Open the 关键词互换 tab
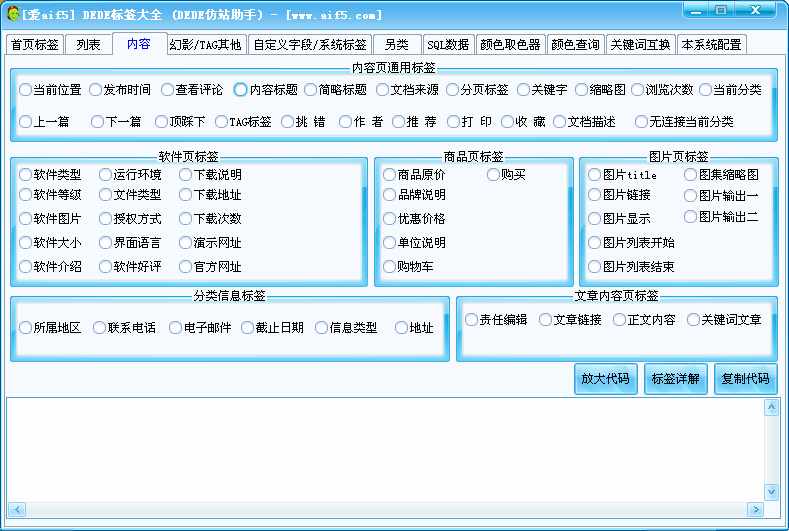This screenshot has height=531, width=789. (x=640, y=45)
